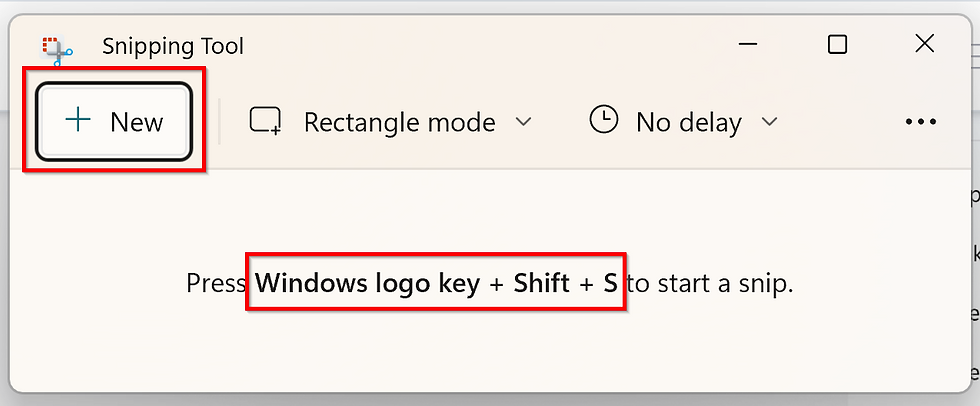Click the plus icon in New button

(78, 119)
